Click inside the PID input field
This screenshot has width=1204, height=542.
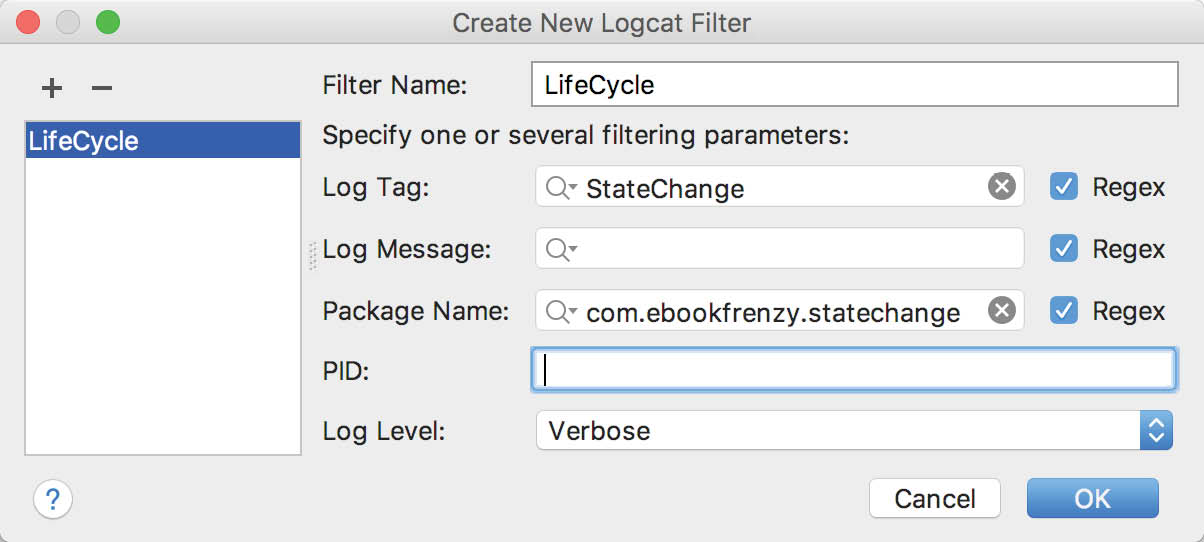click(x=854, y=369)
